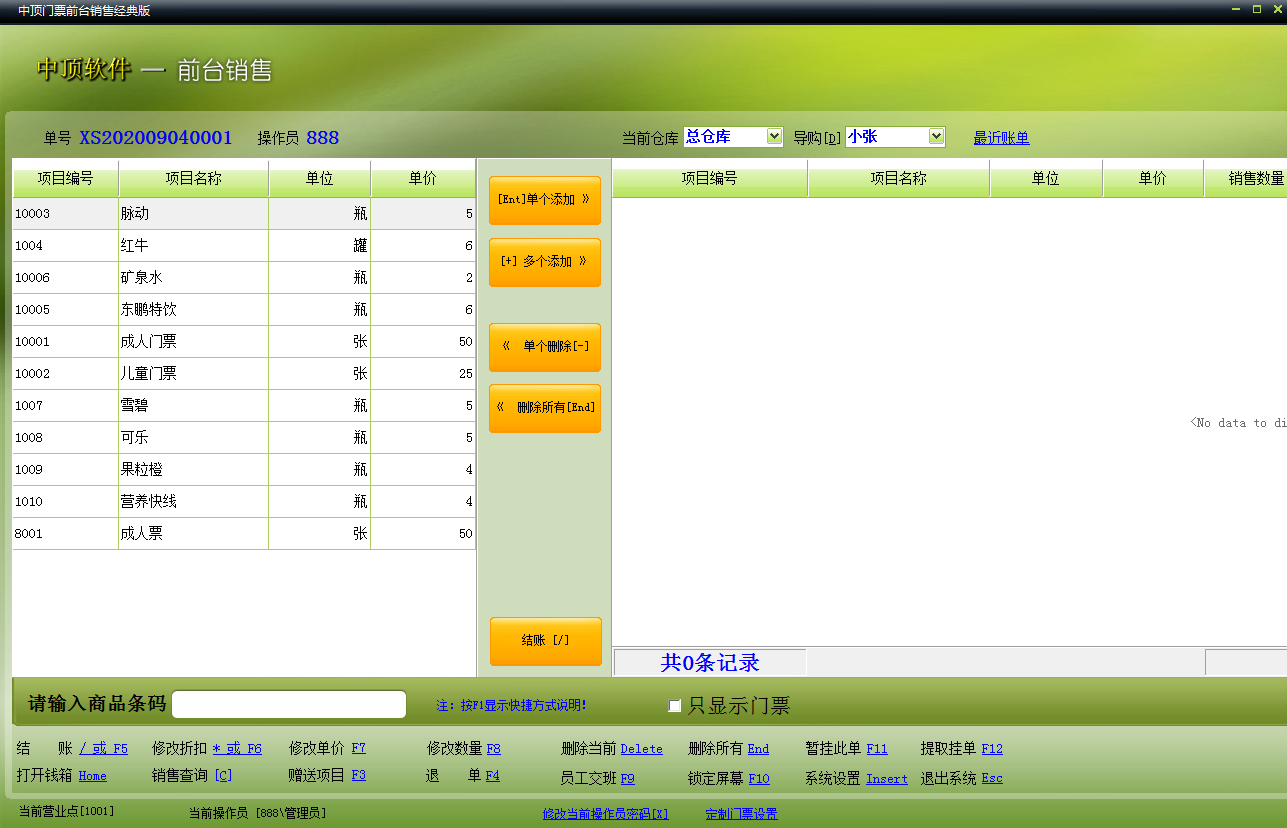Click the [C] 销售查询 link
Image resolution: width=1287 pixels, height=828 pixels.
223,776
